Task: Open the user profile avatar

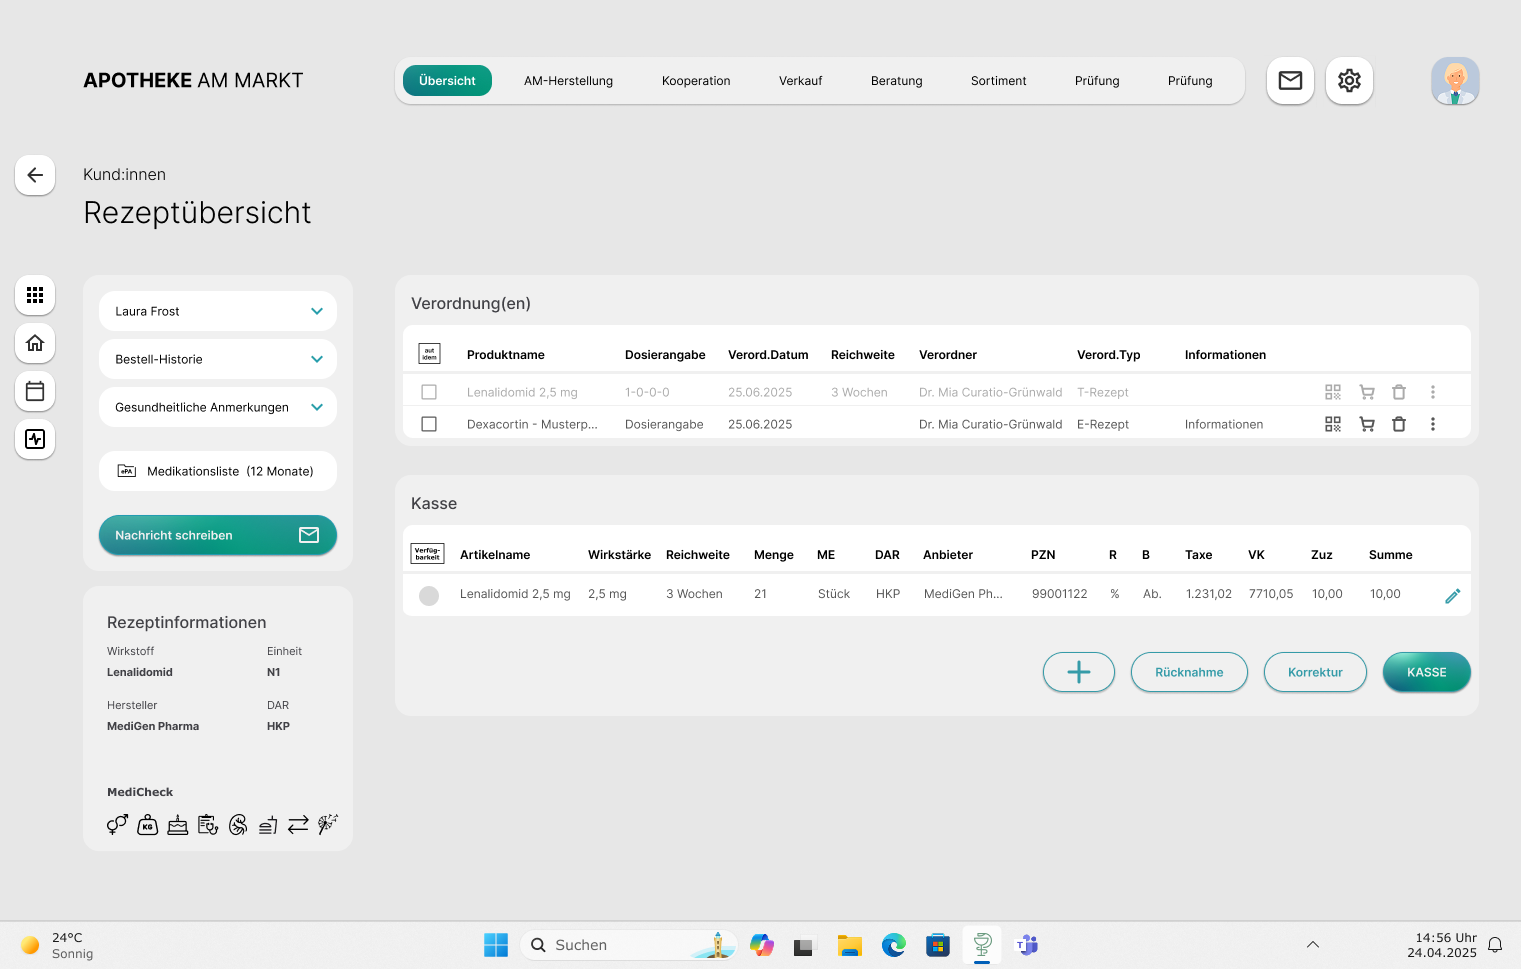Action: (x=1455, y=81)
